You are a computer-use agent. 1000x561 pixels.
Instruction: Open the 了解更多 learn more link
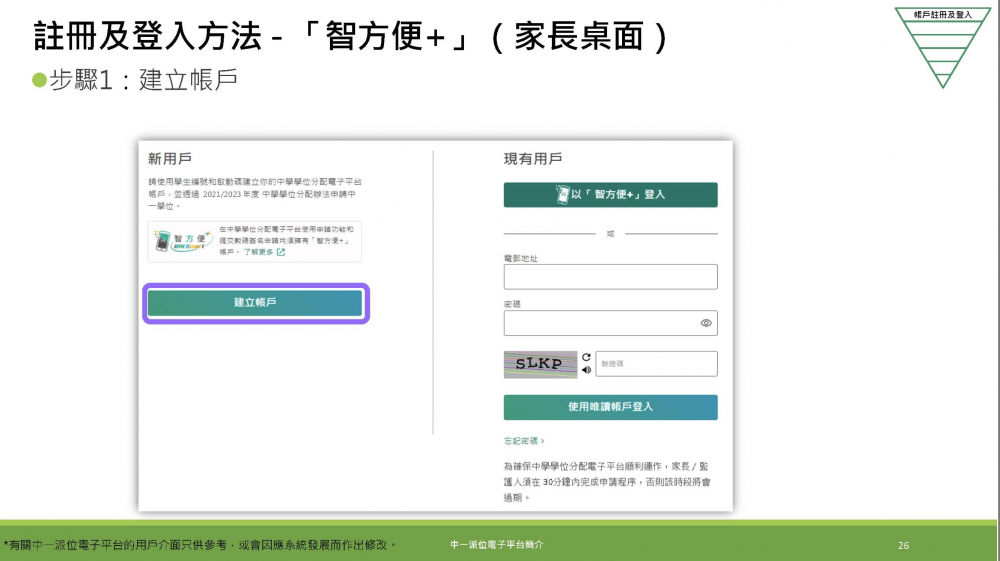coord(264,252)
